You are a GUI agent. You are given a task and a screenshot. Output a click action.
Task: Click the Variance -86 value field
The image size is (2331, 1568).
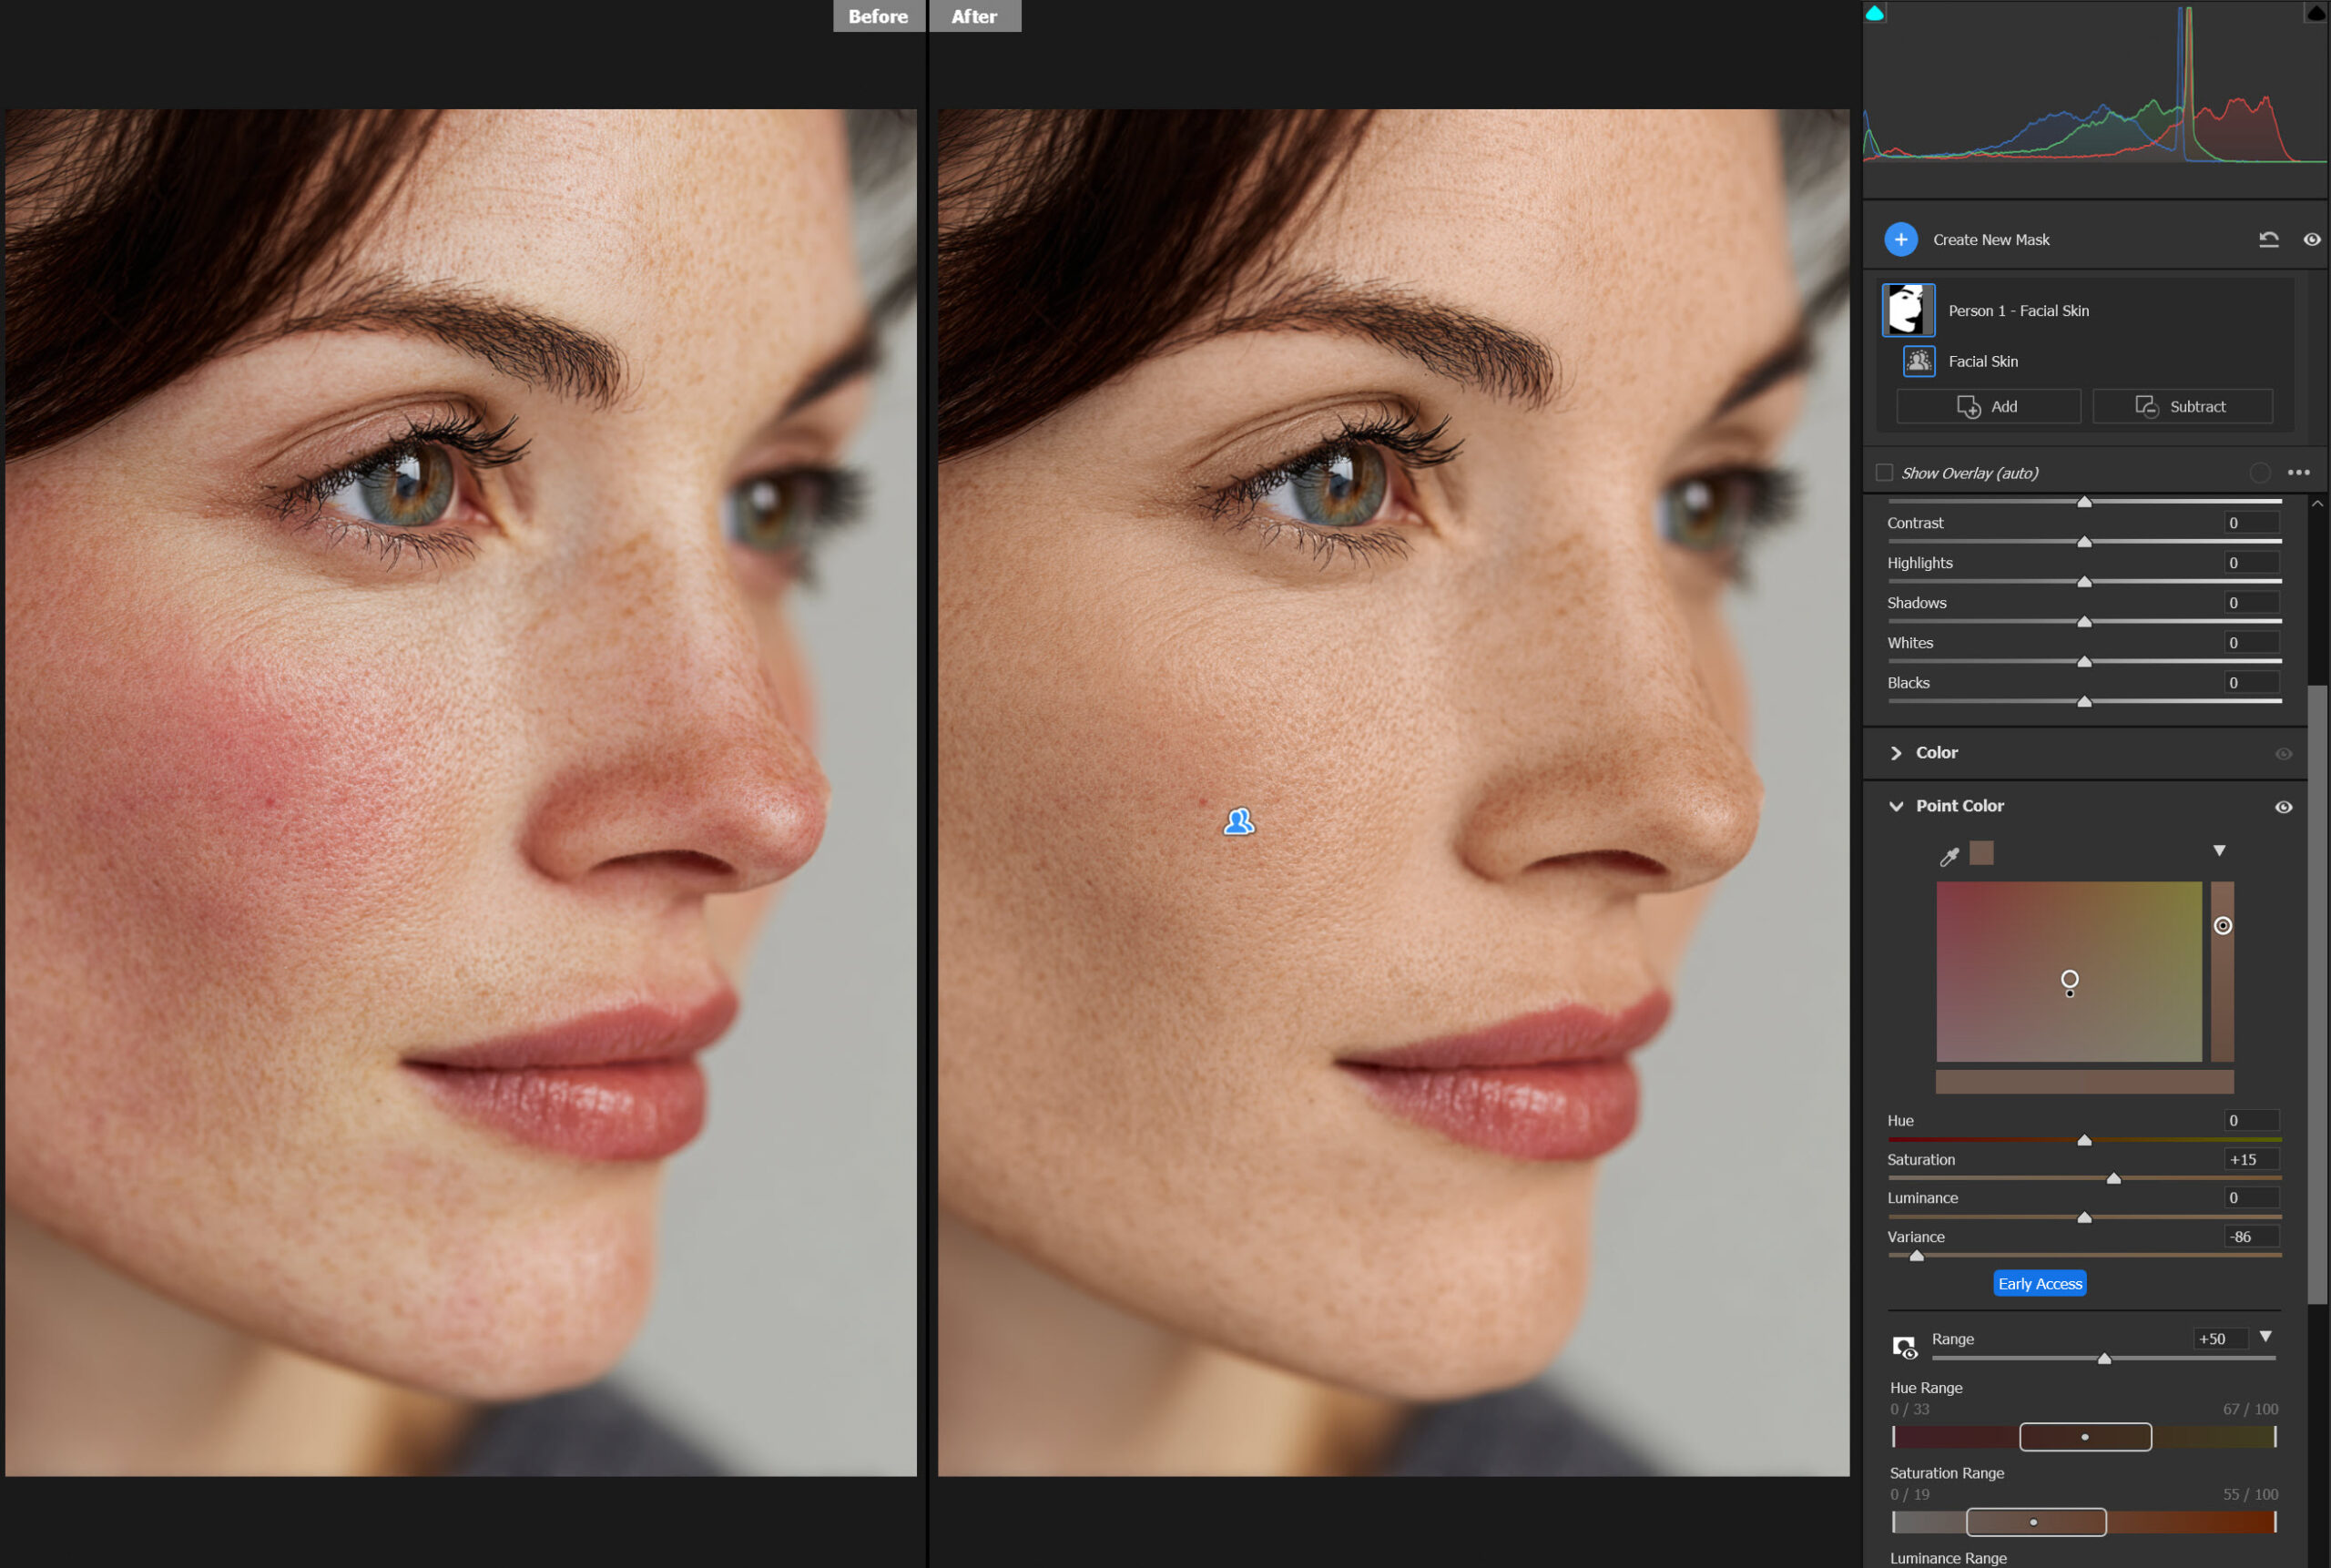(x=2251, y=1236)
